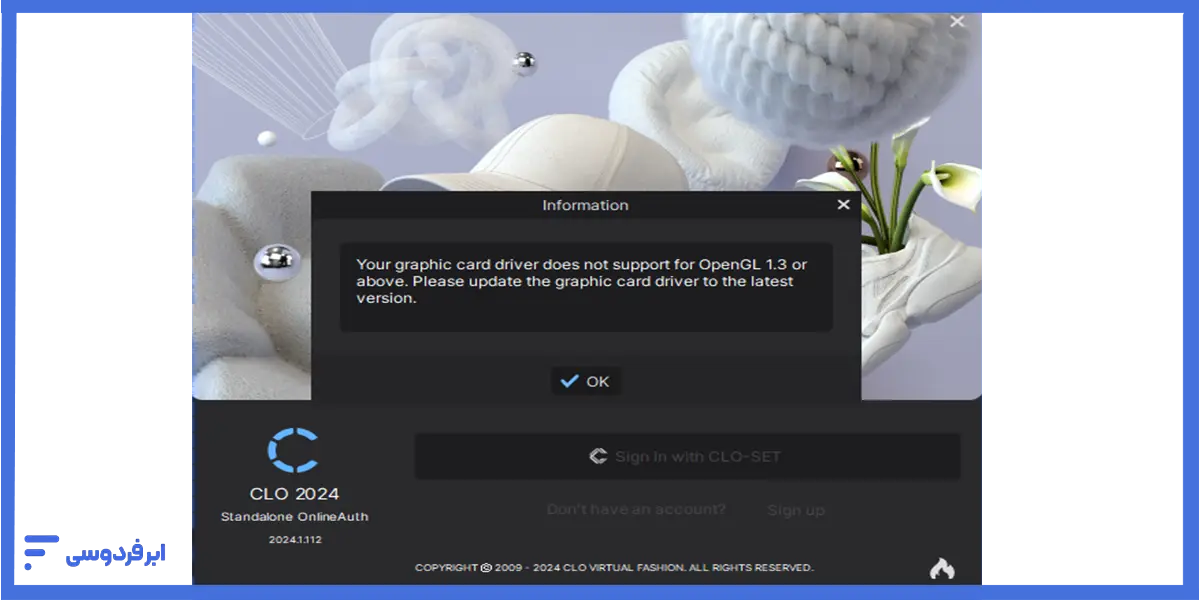Click Sign in with CLO-SET button
Screen dimensions: 1200x600
(687, 456)
